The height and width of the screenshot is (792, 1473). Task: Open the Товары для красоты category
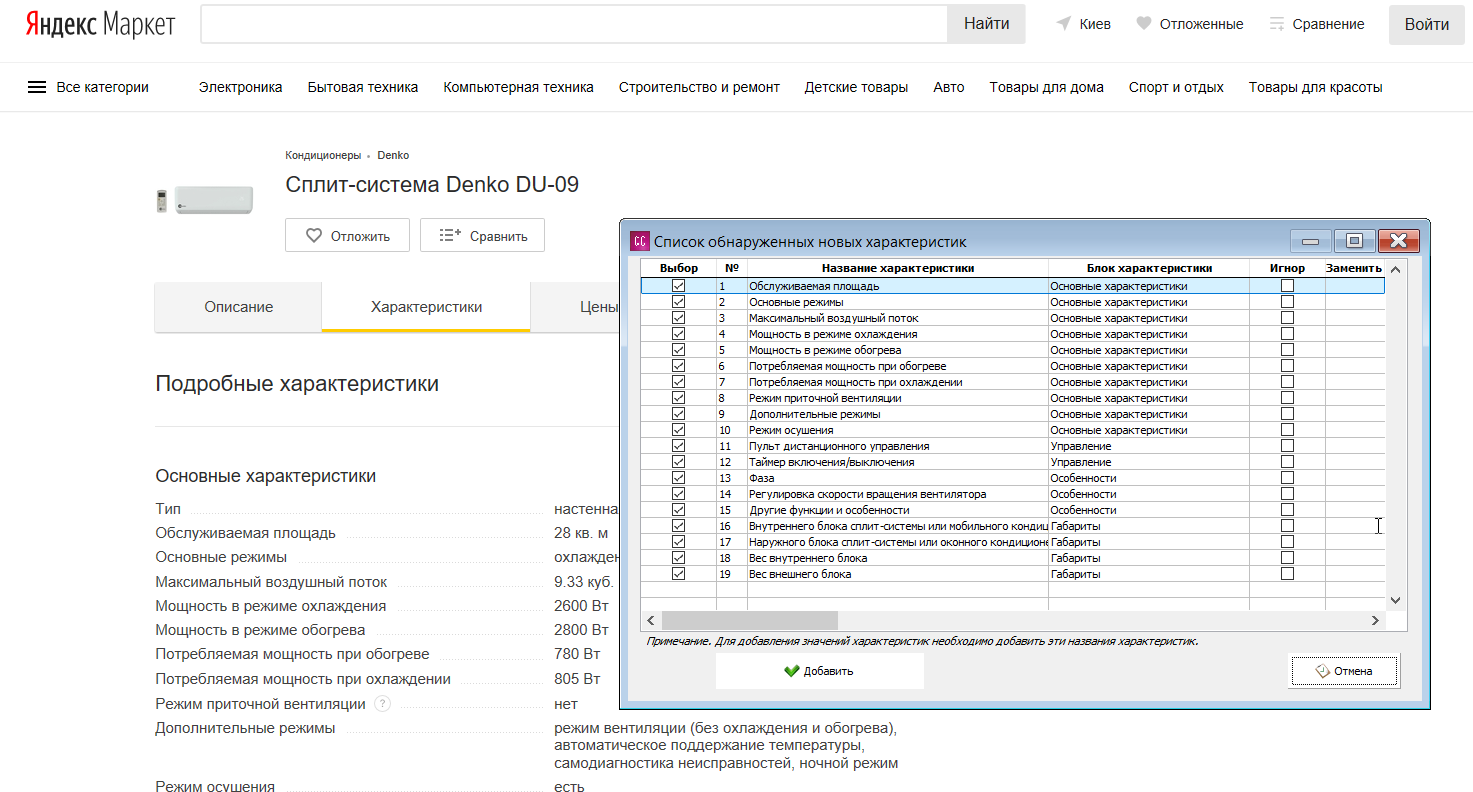point(1315,87)
